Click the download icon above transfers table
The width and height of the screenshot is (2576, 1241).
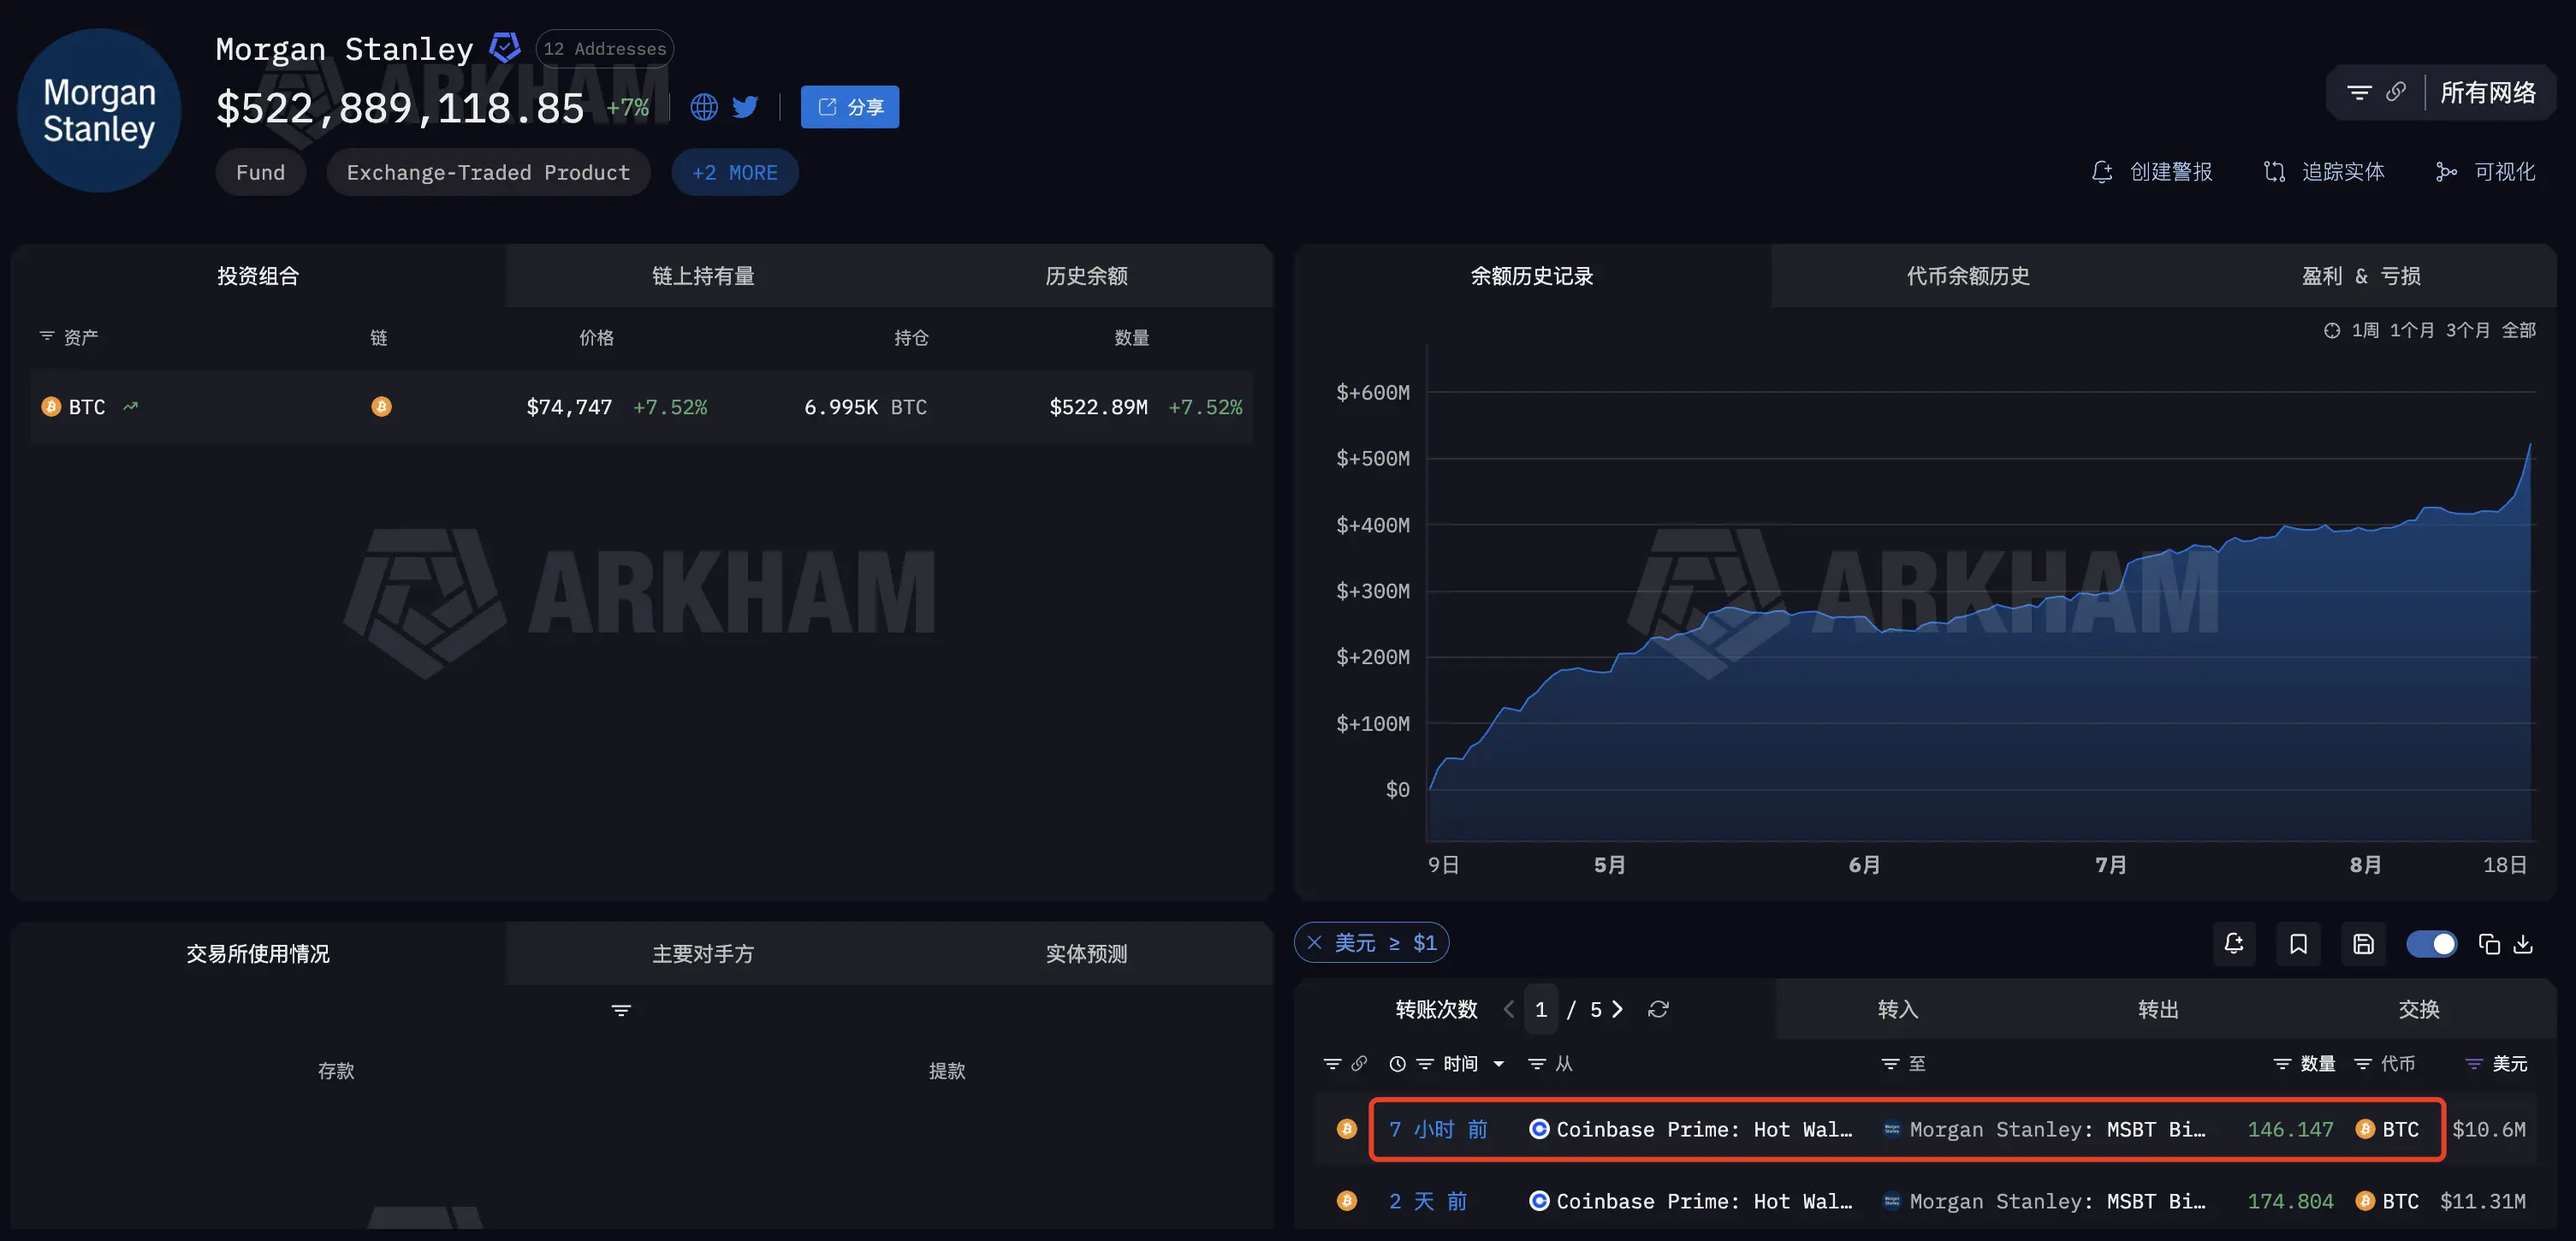(2523, 943)
